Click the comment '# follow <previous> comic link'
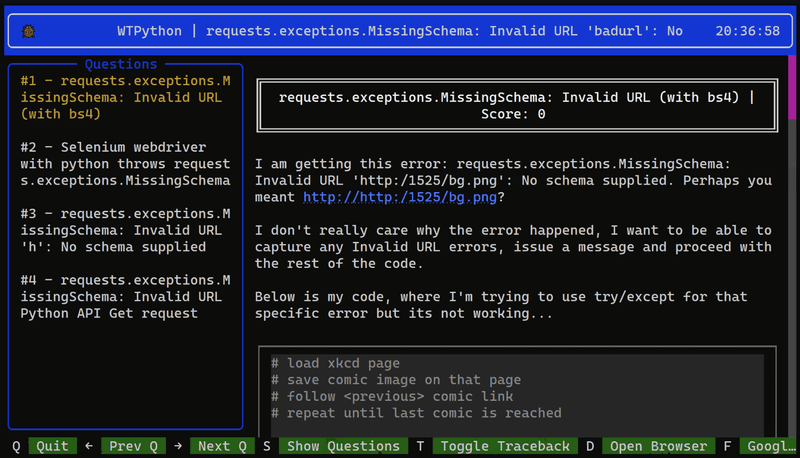Image resolution: width=800 pixels, height=458 pixels. click(392, 396)
